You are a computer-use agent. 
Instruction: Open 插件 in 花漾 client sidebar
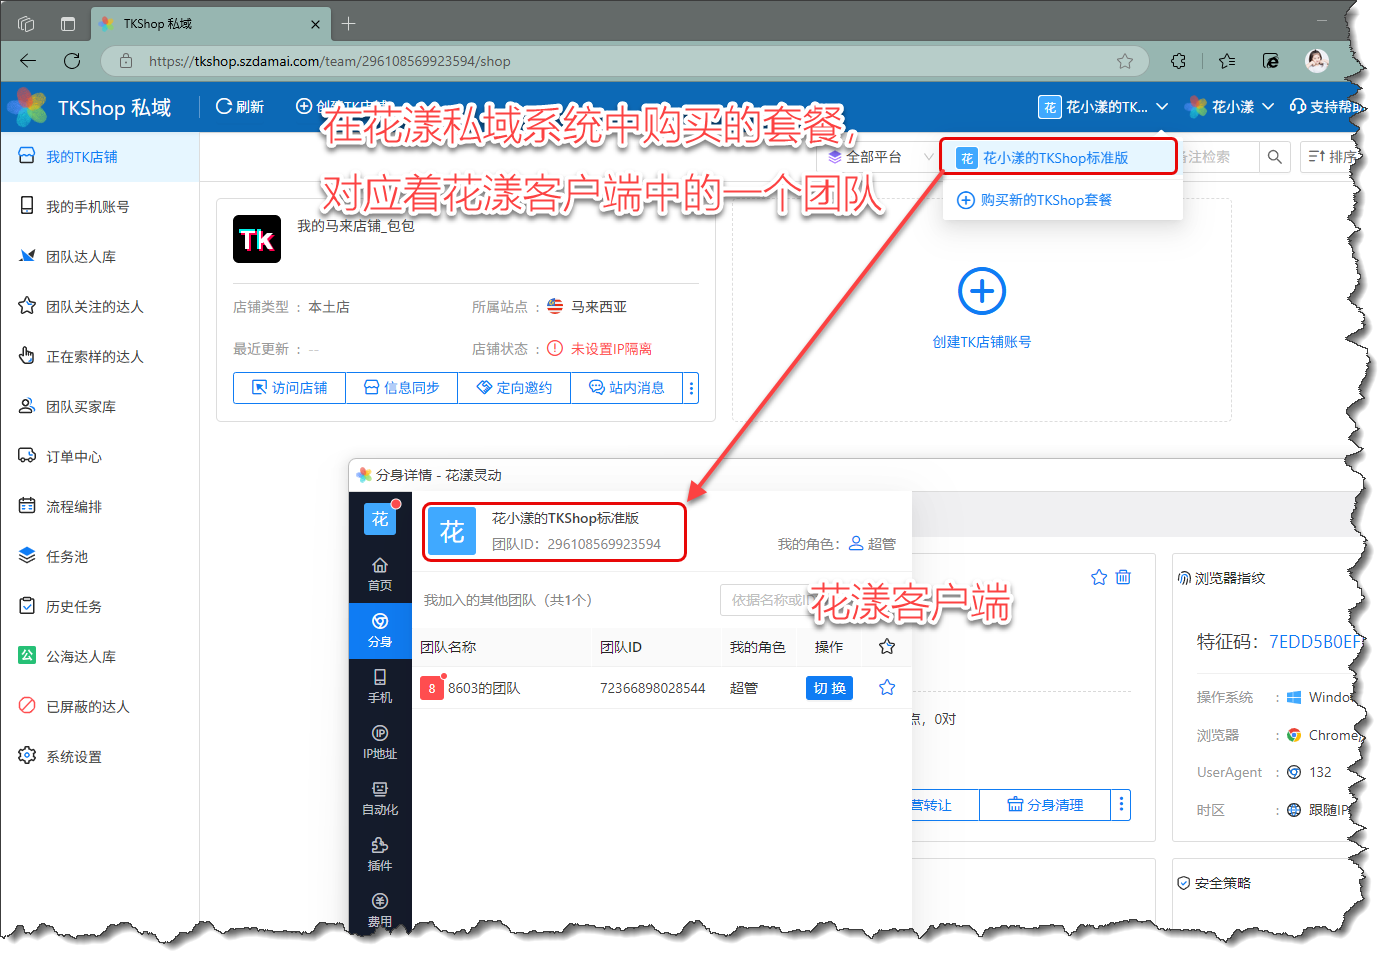(380, 854)
